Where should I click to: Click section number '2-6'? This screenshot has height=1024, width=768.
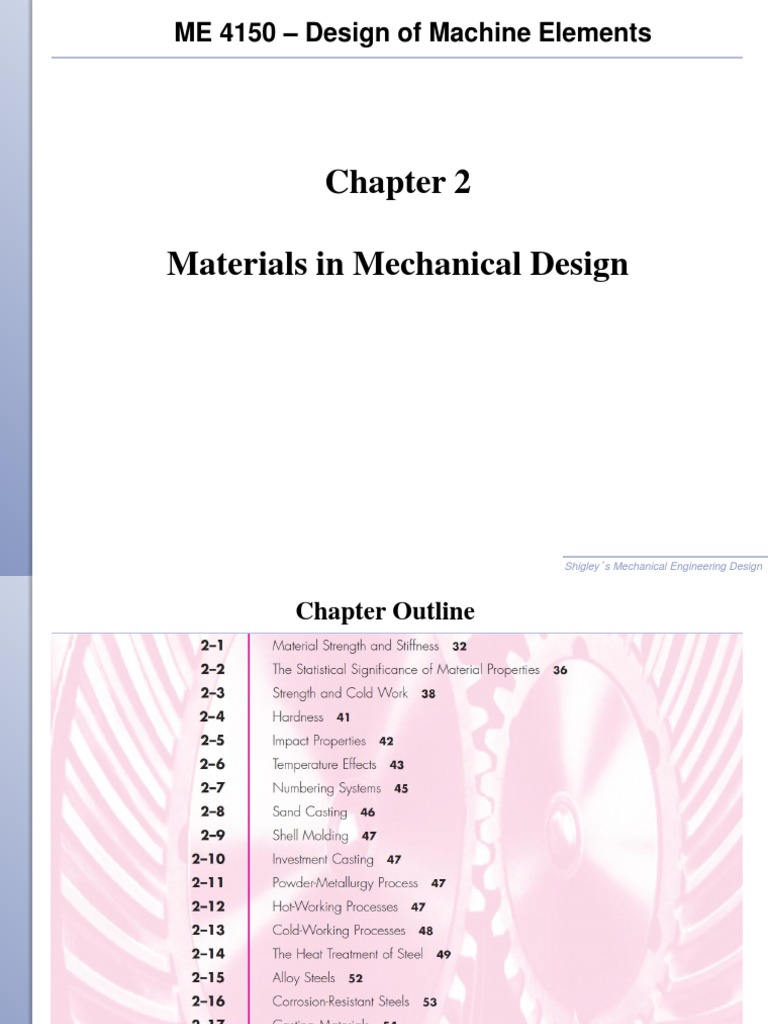point(212,763)
